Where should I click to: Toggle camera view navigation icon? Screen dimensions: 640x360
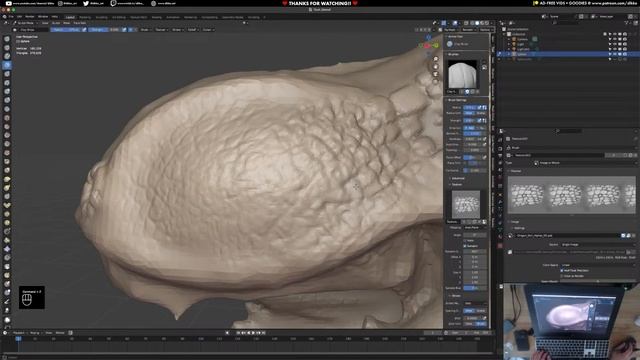click(436, 74)
